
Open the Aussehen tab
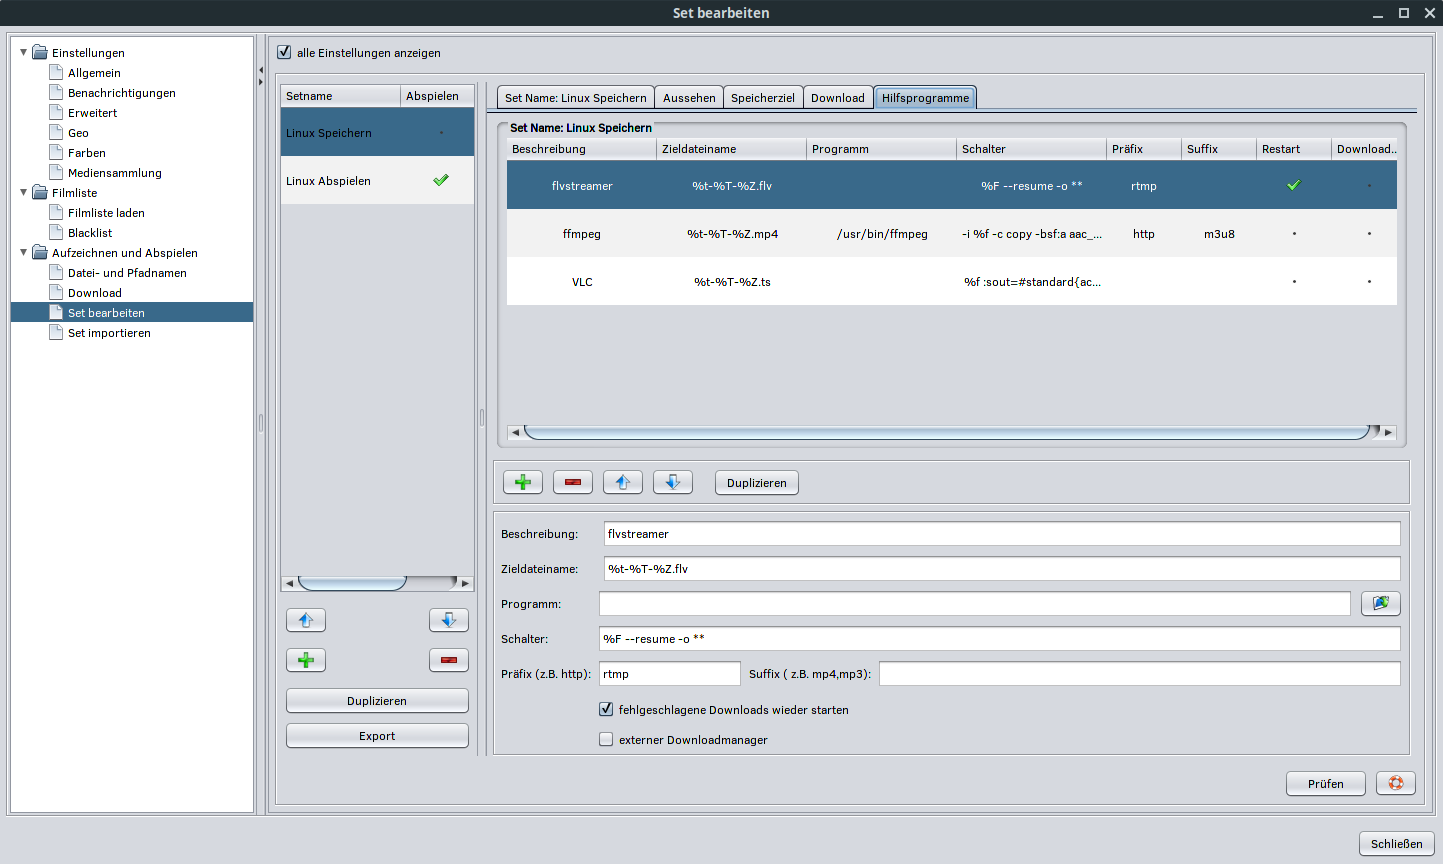689,97
